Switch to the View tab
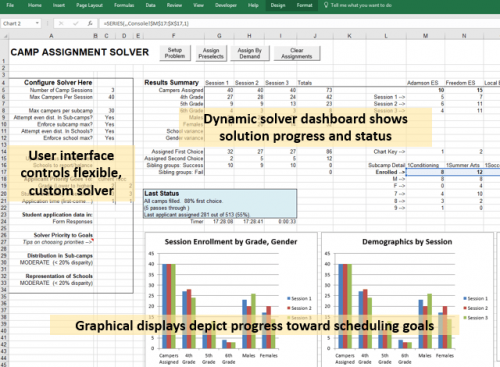This screenshot has height=367, width=500. click(198, 5)
